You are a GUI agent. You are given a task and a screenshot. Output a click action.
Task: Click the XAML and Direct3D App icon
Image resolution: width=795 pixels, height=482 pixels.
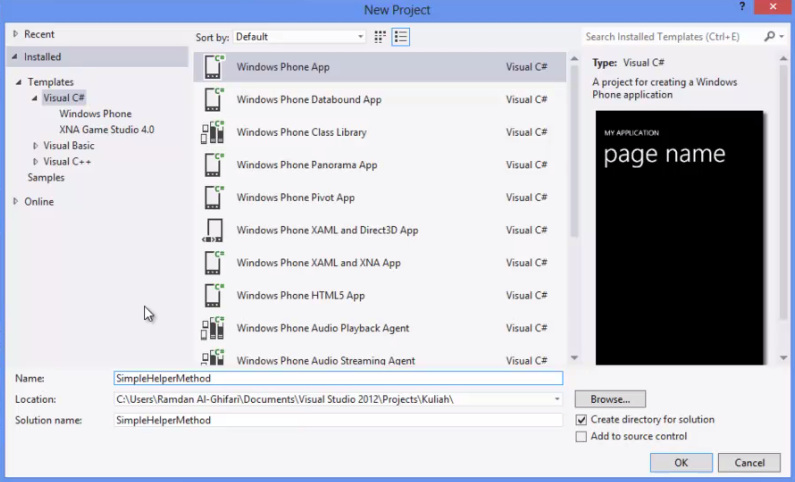pos(213,230)
